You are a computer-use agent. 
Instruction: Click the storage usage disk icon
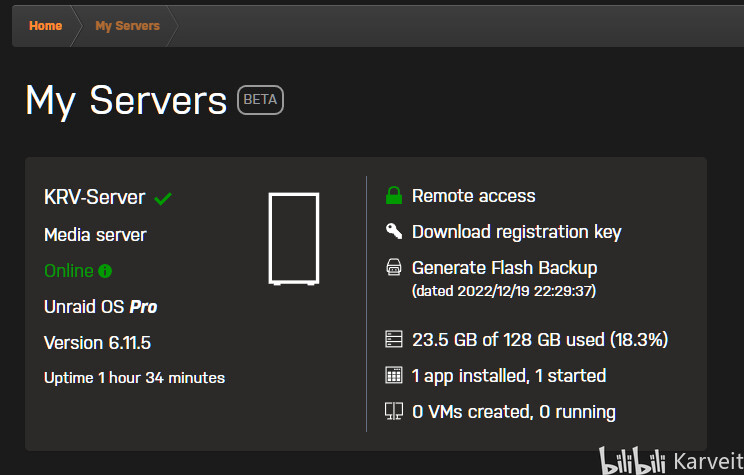click(x=394, y=340)
